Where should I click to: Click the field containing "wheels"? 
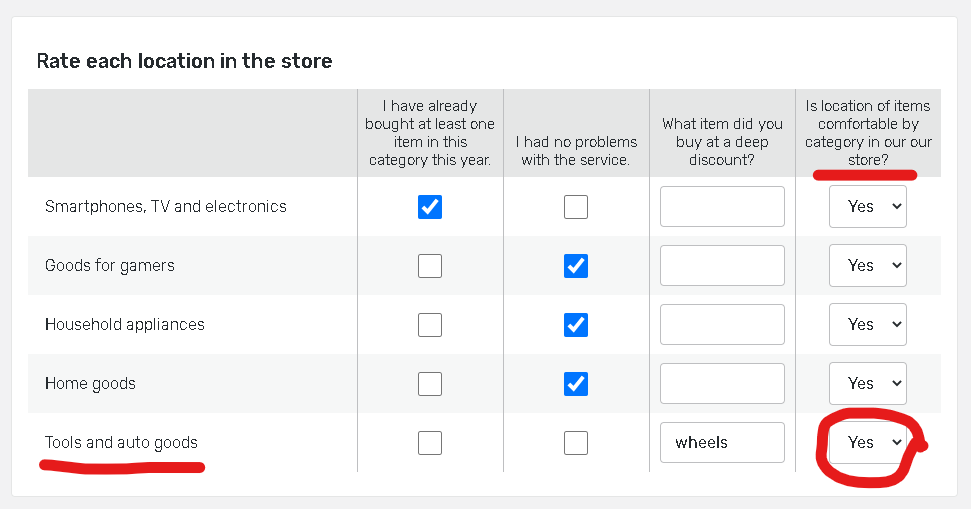722,443
